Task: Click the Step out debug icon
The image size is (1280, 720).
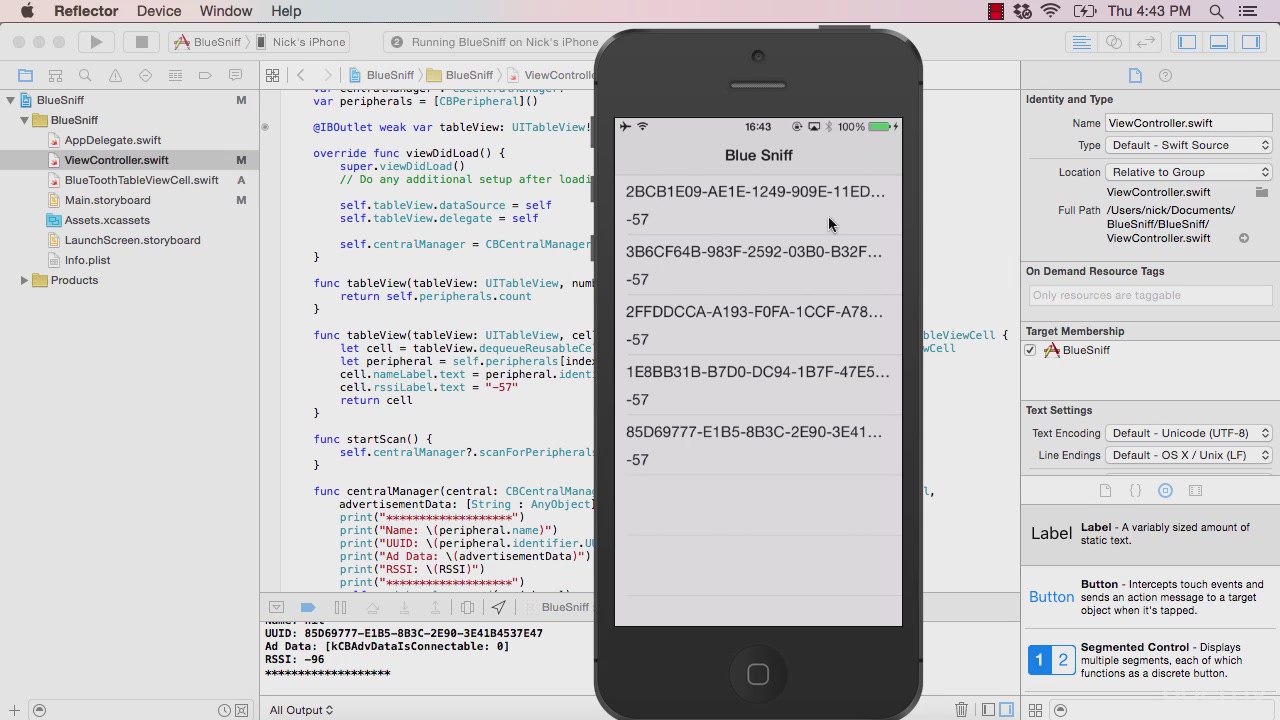Action: pos(435,607)
